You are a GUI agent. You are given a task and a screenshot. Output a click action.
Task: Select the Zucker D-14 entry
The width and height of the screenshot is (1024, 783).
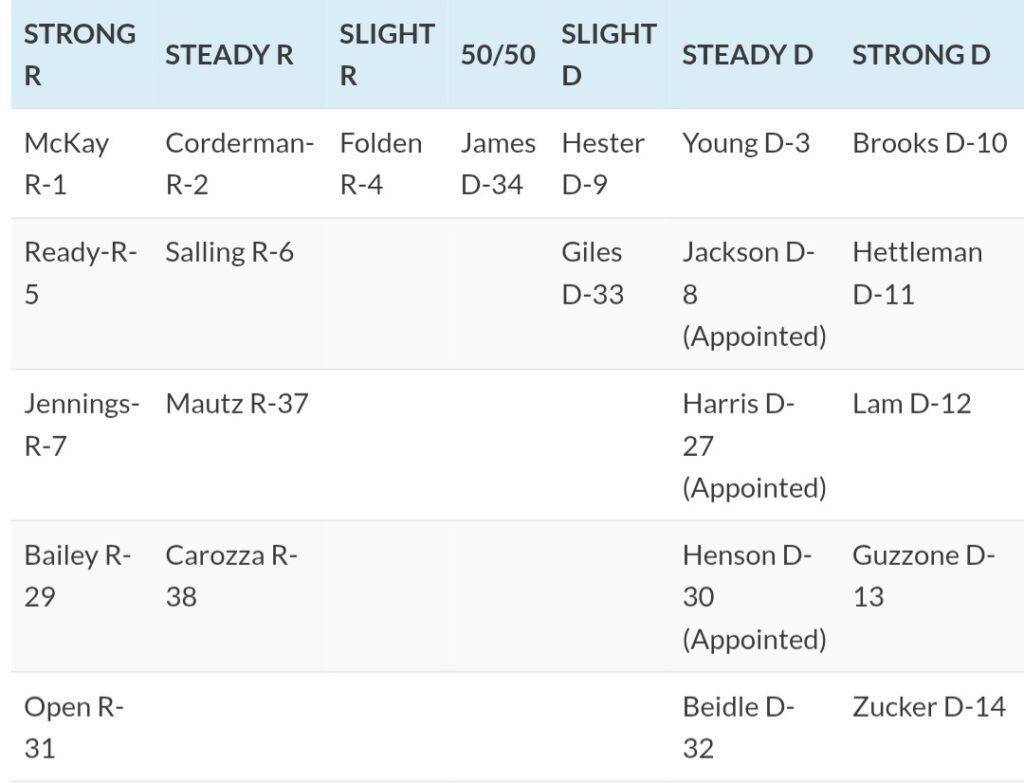(x=928, y=707)
